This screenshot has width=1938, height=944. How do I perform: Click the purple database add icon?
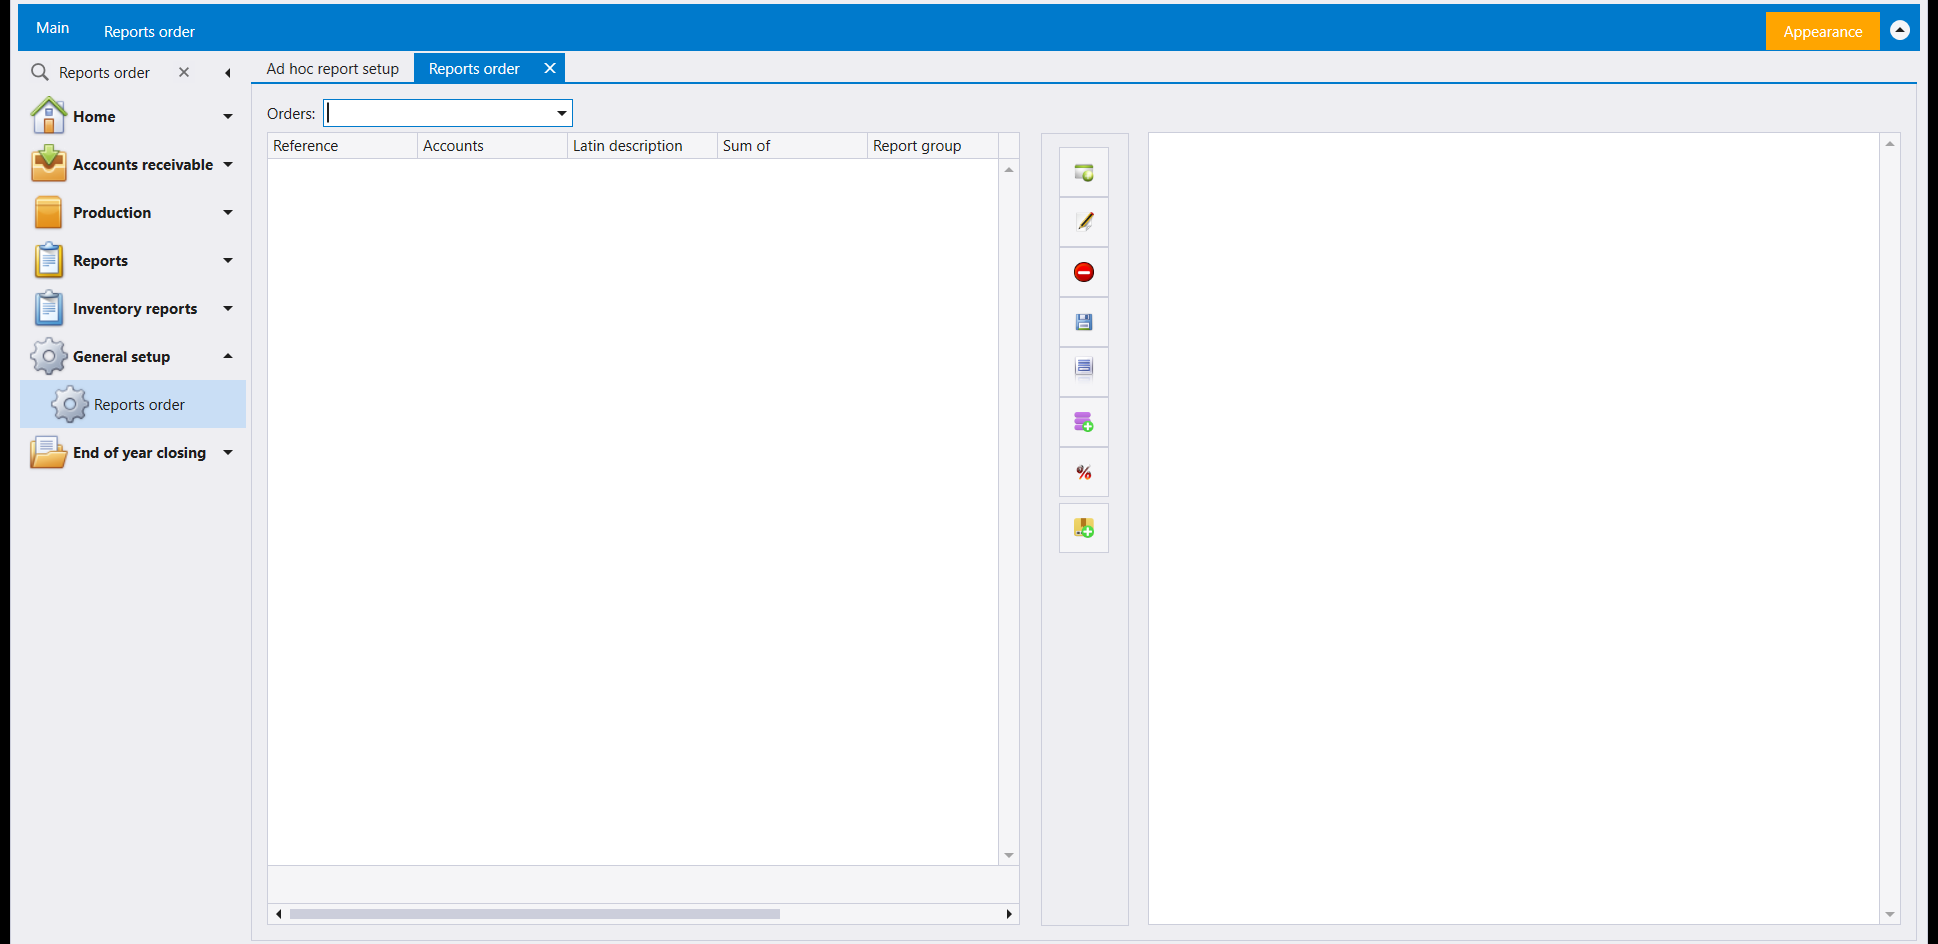click(x=1084, y=422)
